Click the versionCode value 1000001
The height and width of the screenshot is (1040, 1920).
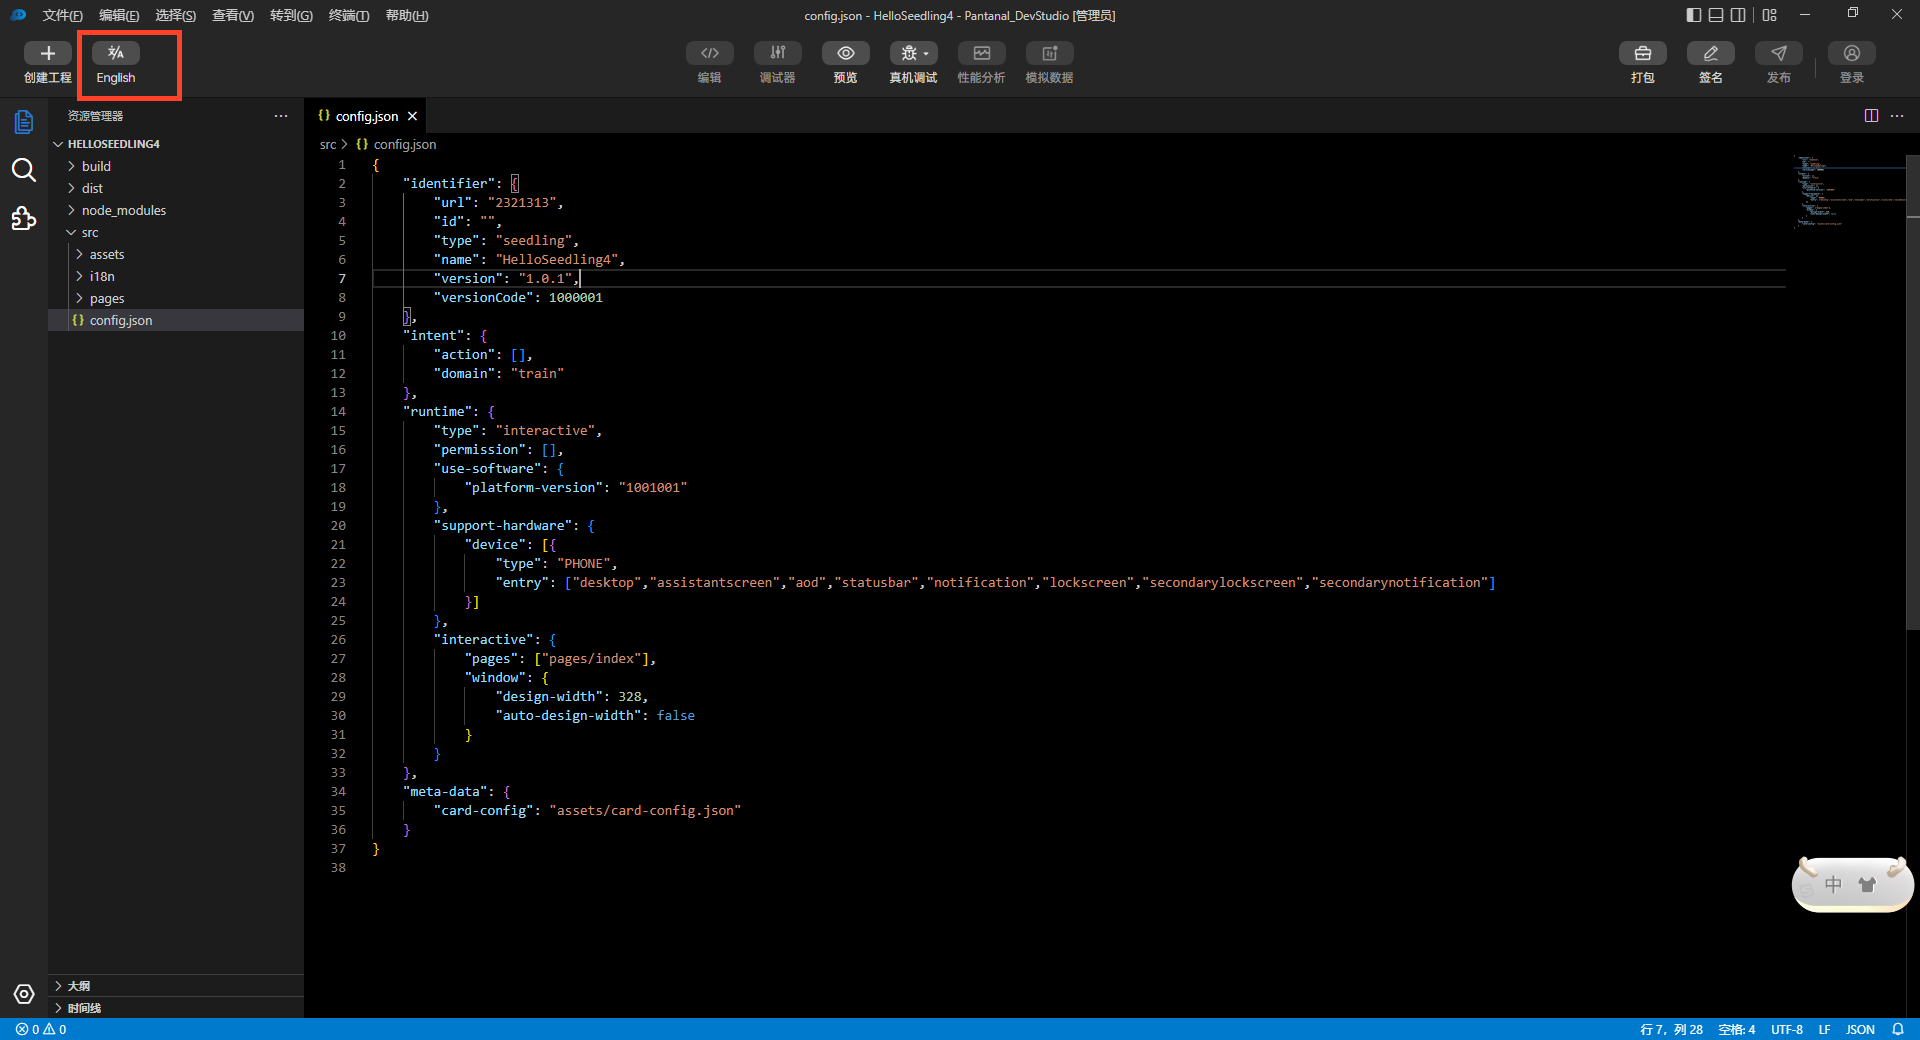pos(575,297)
